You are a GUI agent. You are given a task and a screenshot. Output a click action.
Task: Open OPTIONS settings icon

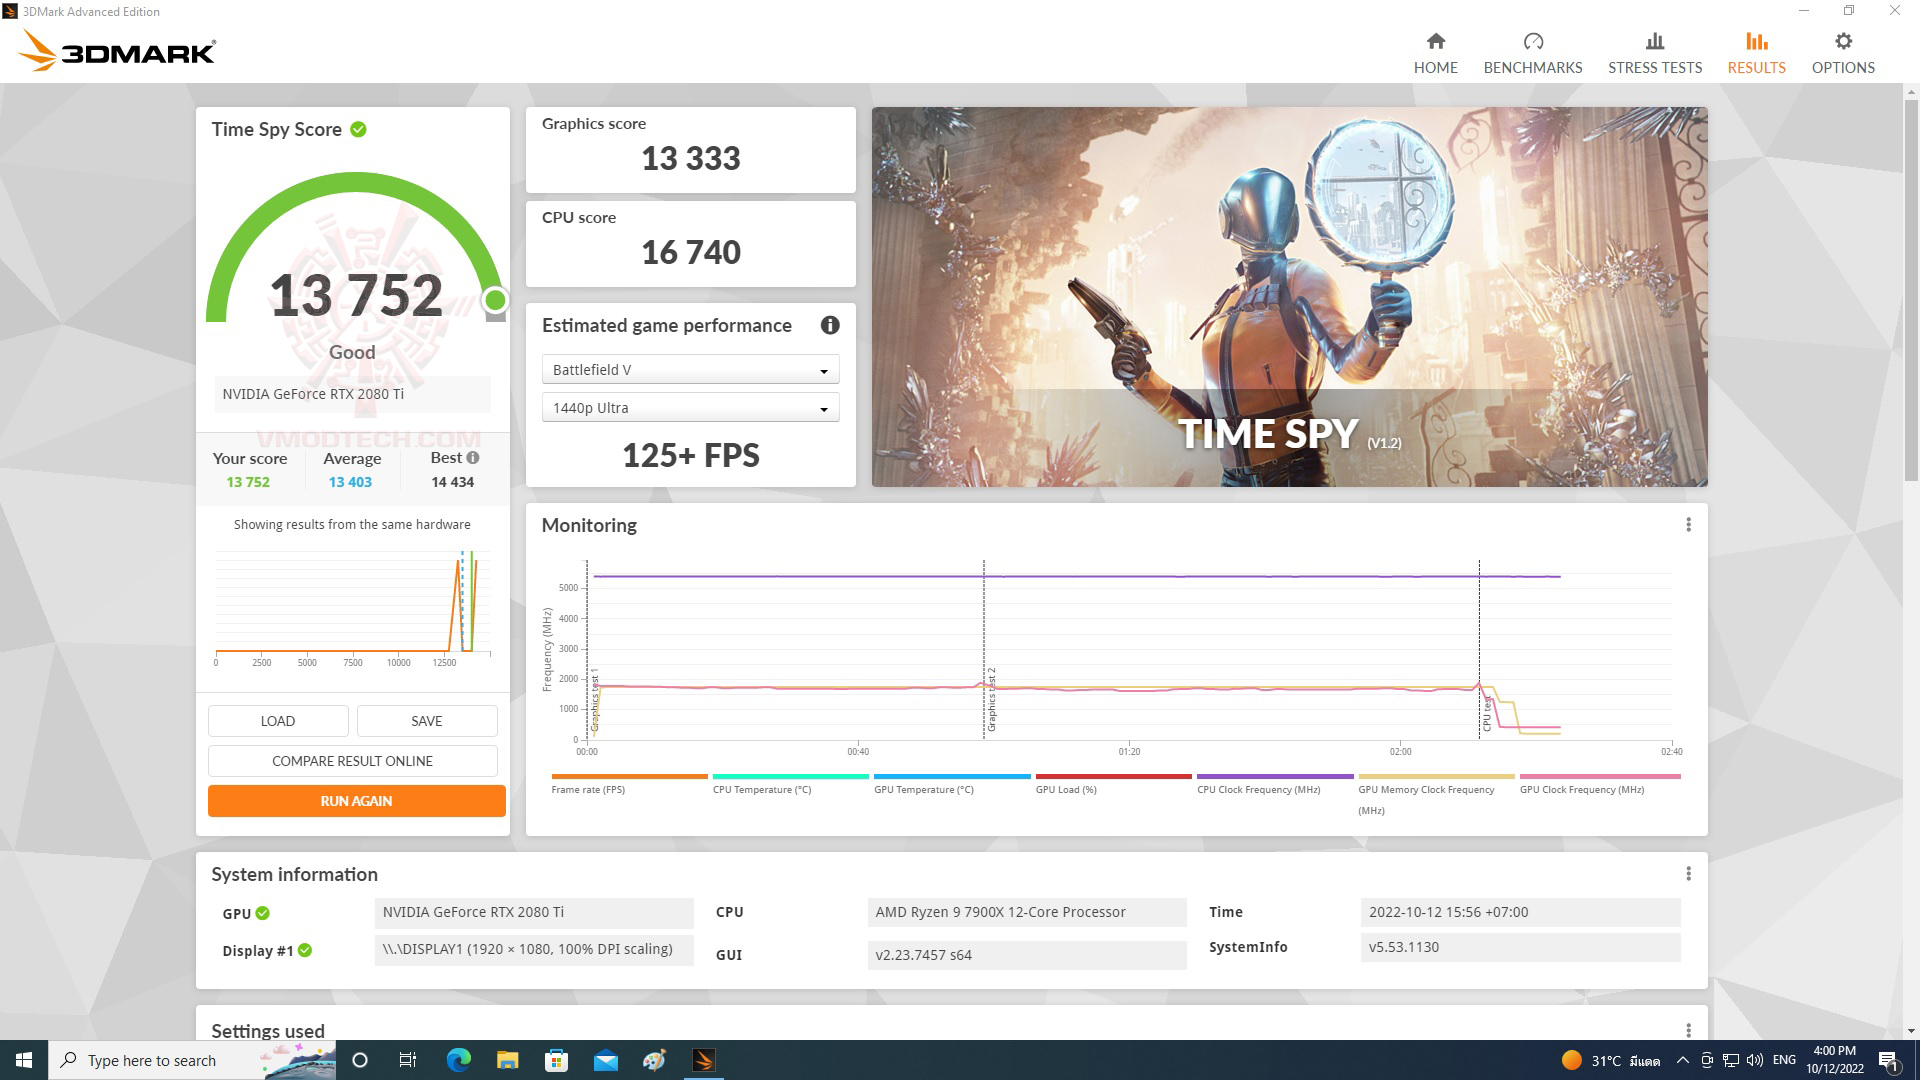tap(1844, 41)
